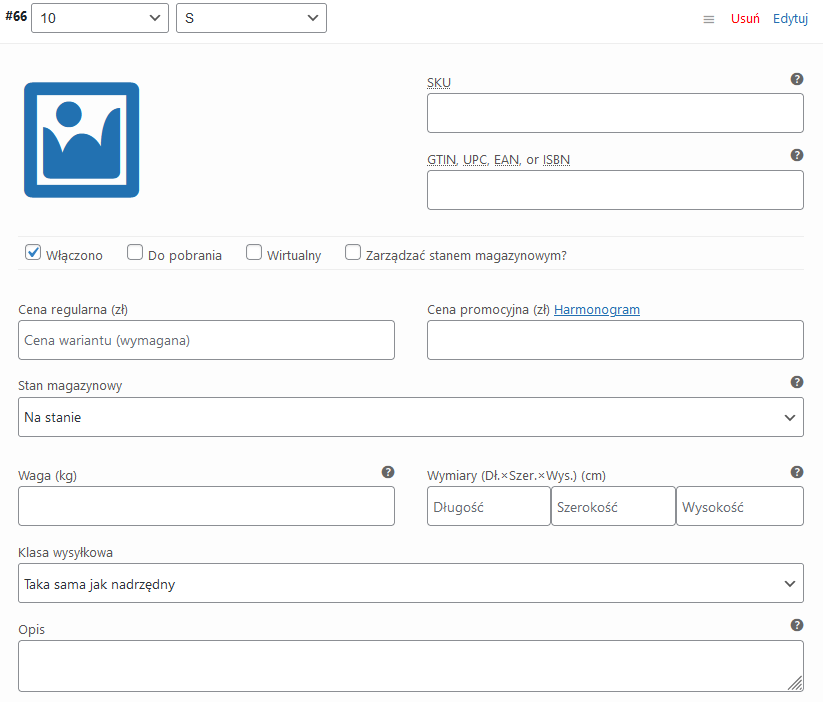Screen dimensions: 823x702
Task: Click the help icon for Stan magazynowy
Action: click(797, 381)
